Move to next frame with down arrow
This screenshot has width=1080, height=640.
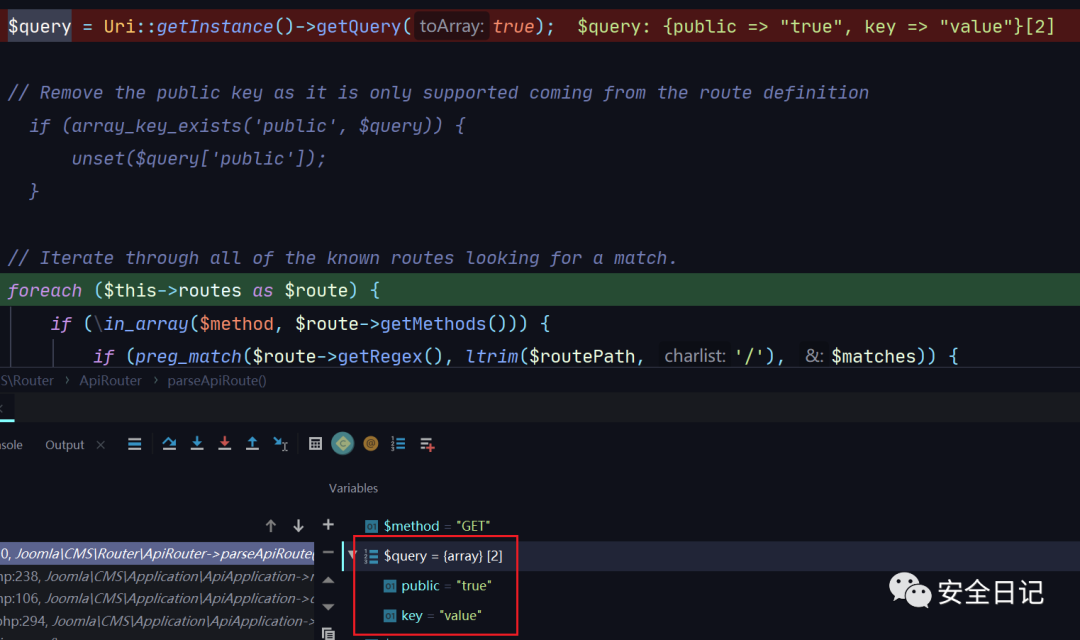[x=298, y=526]
